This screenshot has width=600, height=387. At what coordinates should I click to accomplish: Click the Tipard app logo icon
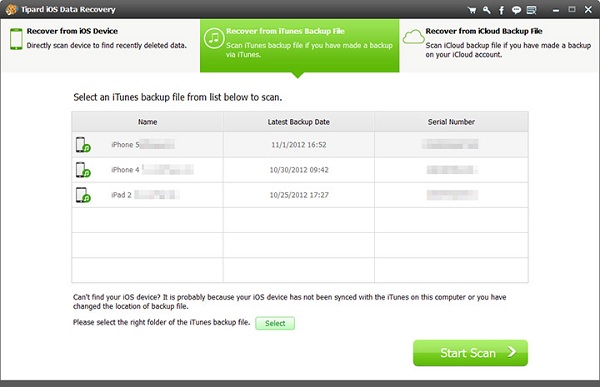tap(11, 9)
